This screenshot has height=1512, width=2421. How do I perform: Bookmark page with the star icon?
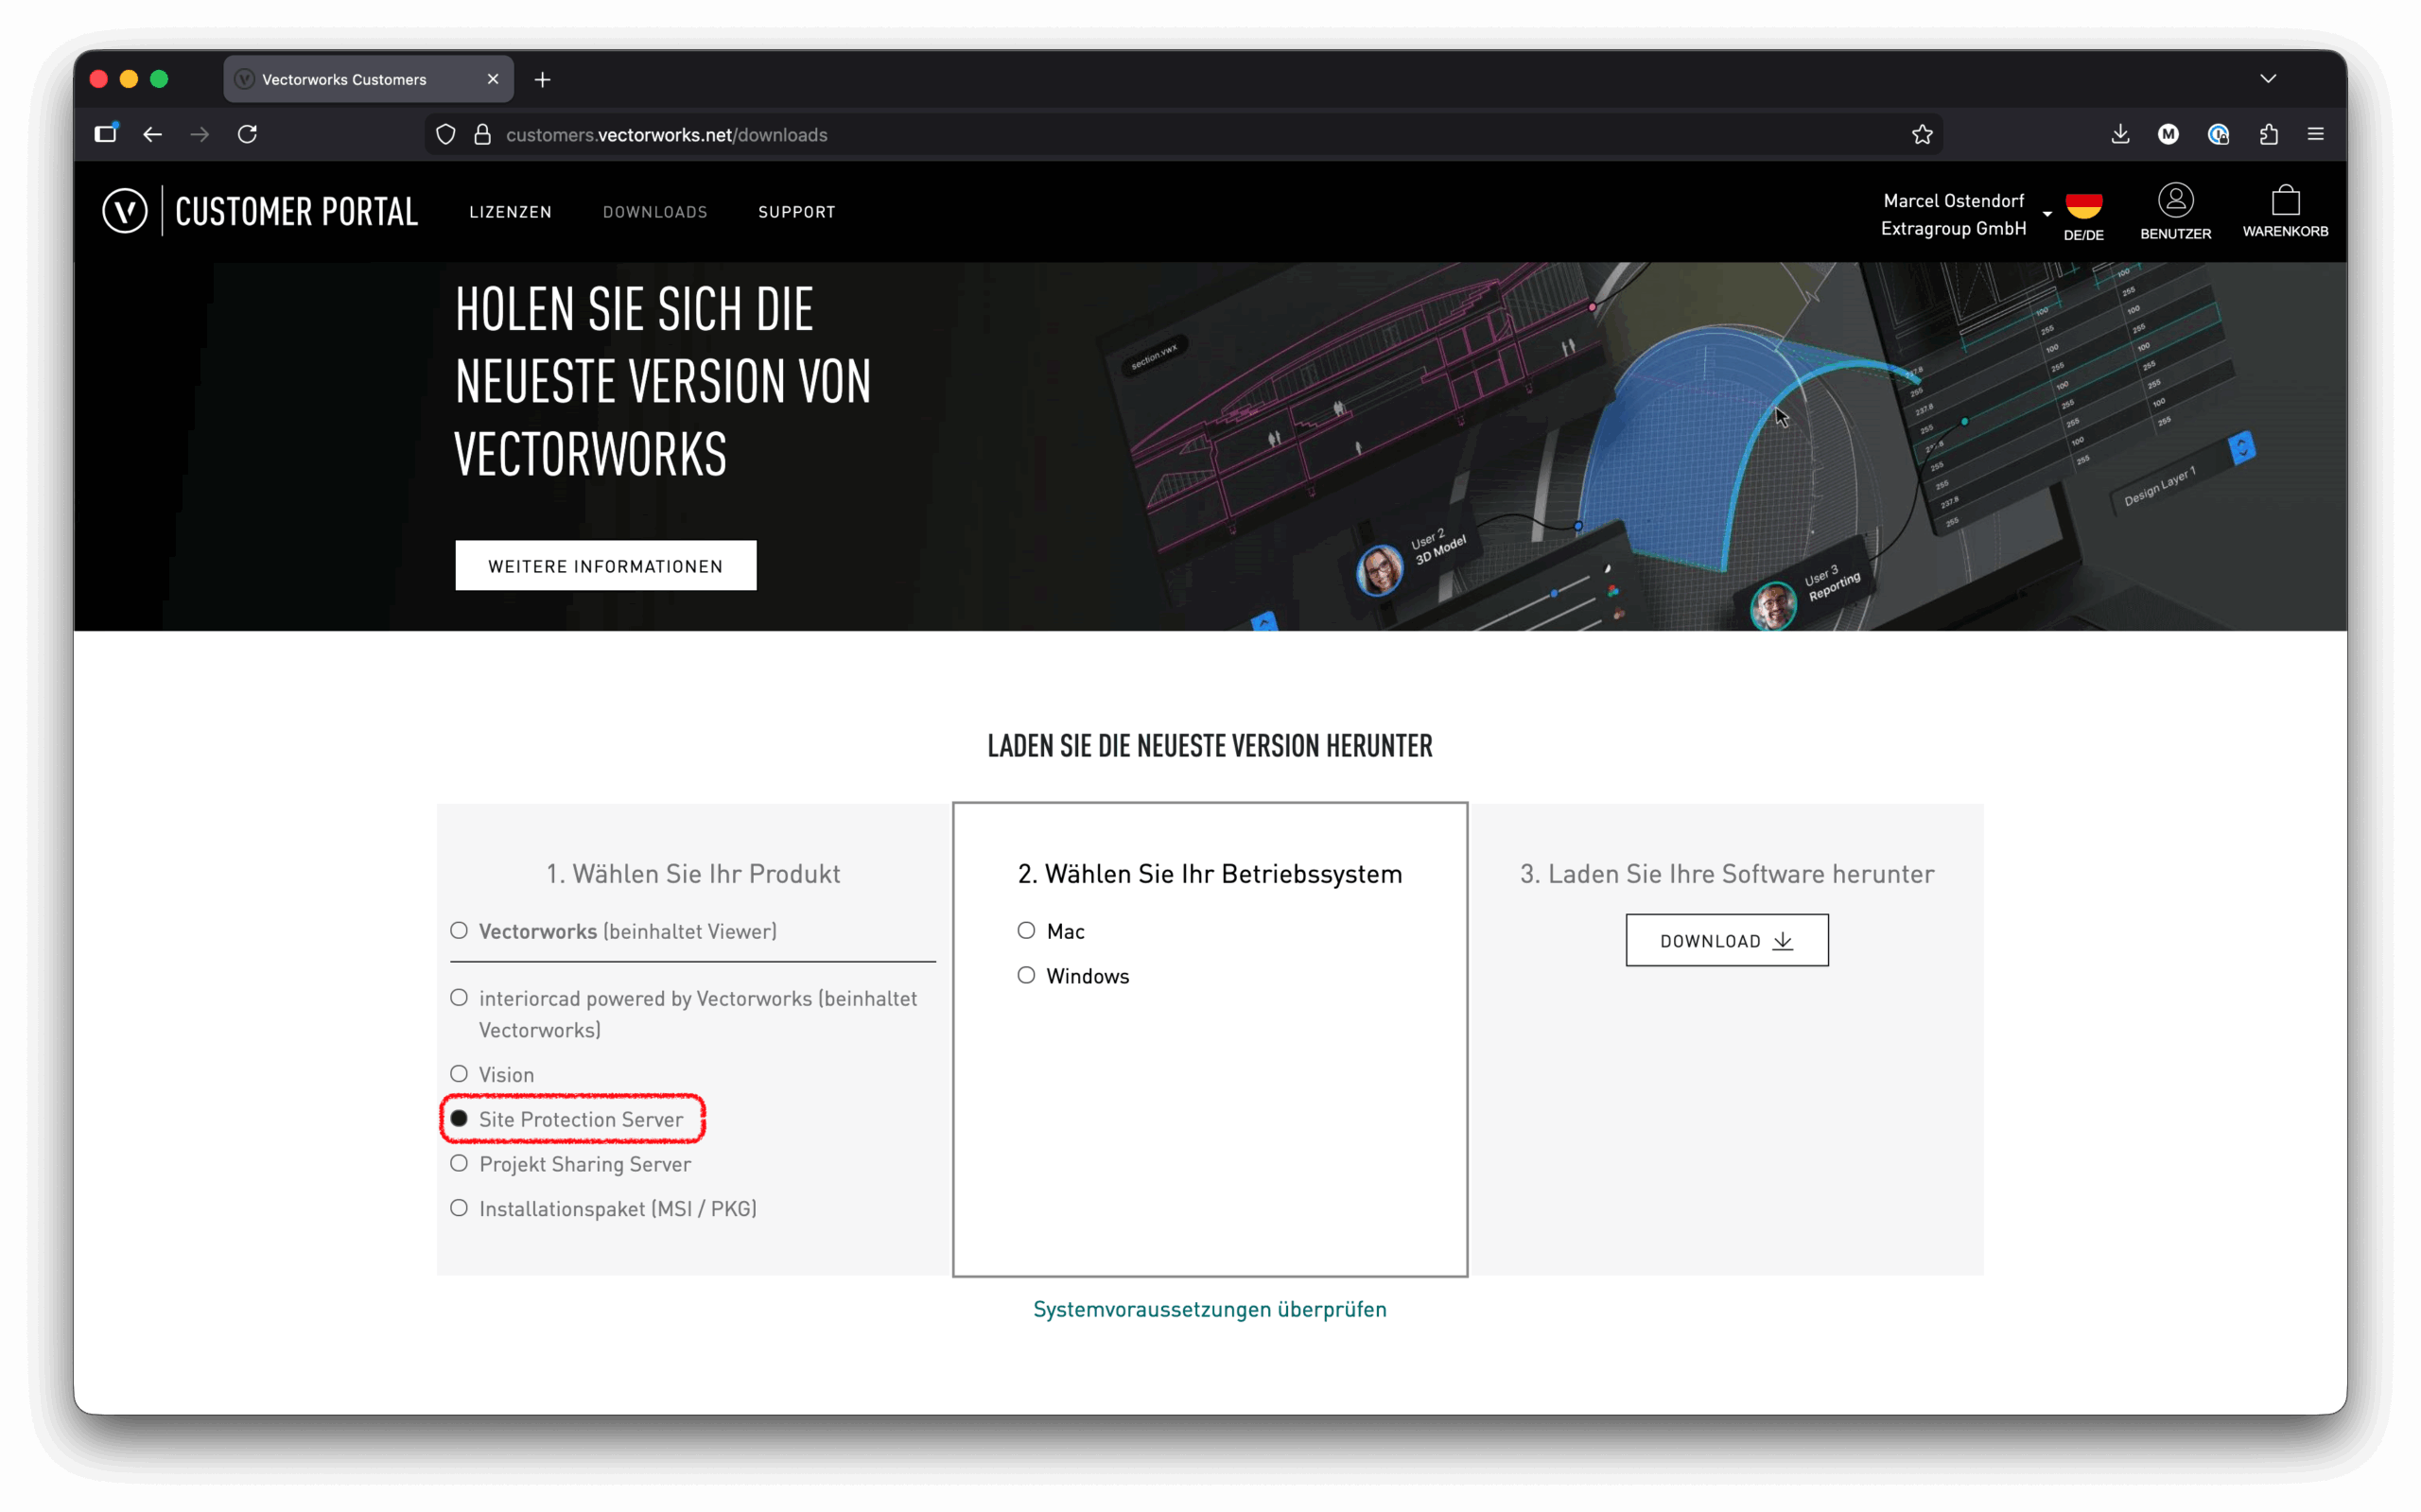(x=1921, y=135)
